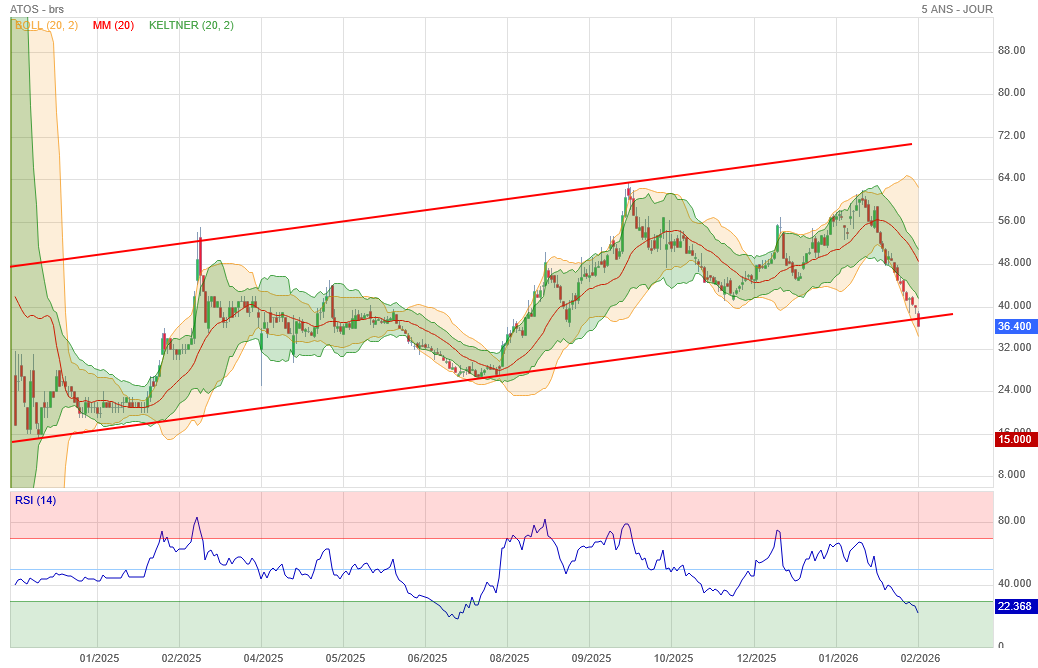Click the 40.000 price axis label
Image resolution: width=1038 pixels, height=668 pixels.
pyautogui.click(x=1014, y=306)
